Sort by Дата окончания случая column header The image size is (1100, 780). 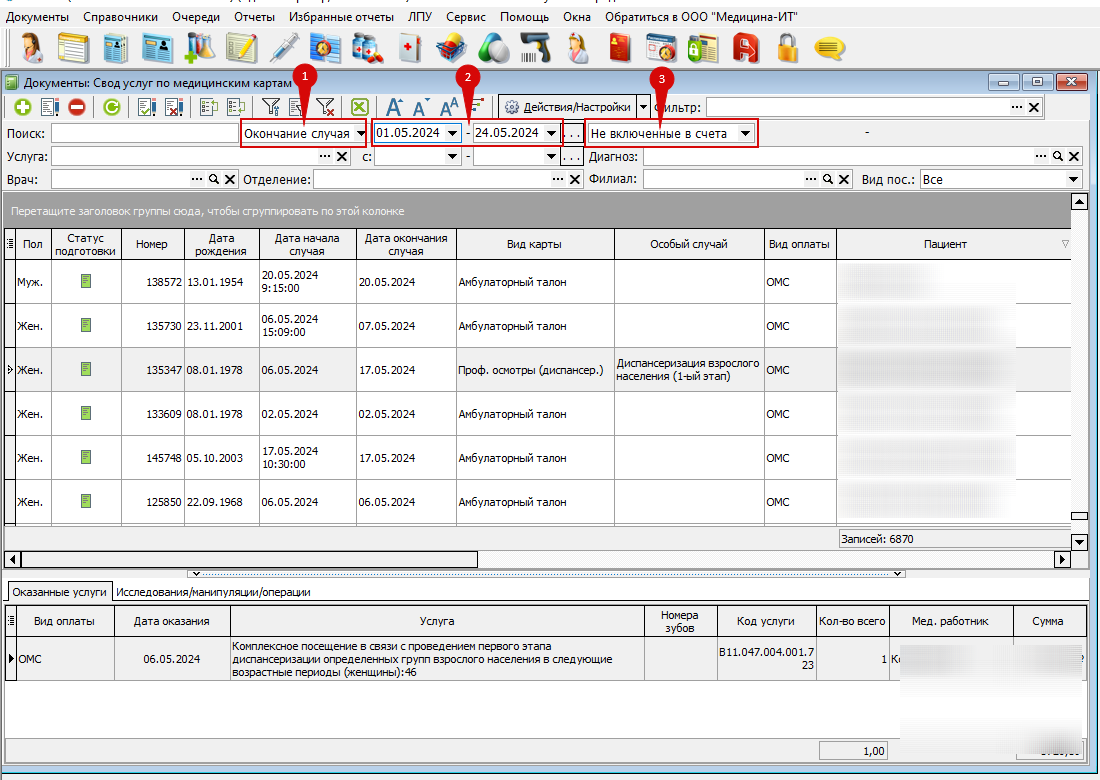[x=406, y=244]
